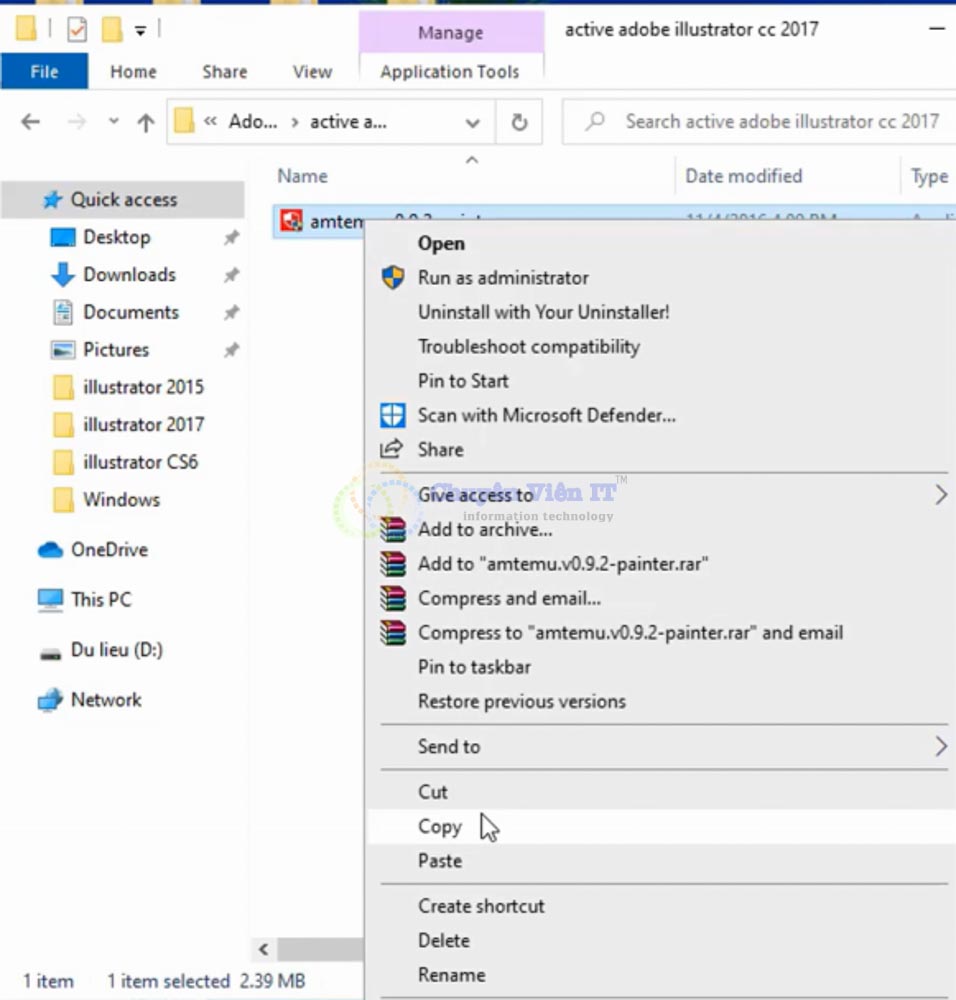Screen dimensions: 956x1000
Task: Choose Copy from the context menu
Action: tap(440, 827)
